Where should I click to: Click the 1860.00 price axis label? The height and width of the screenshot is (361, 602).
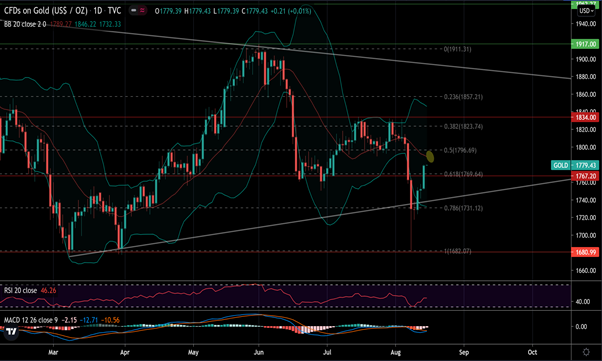(585, 94)
